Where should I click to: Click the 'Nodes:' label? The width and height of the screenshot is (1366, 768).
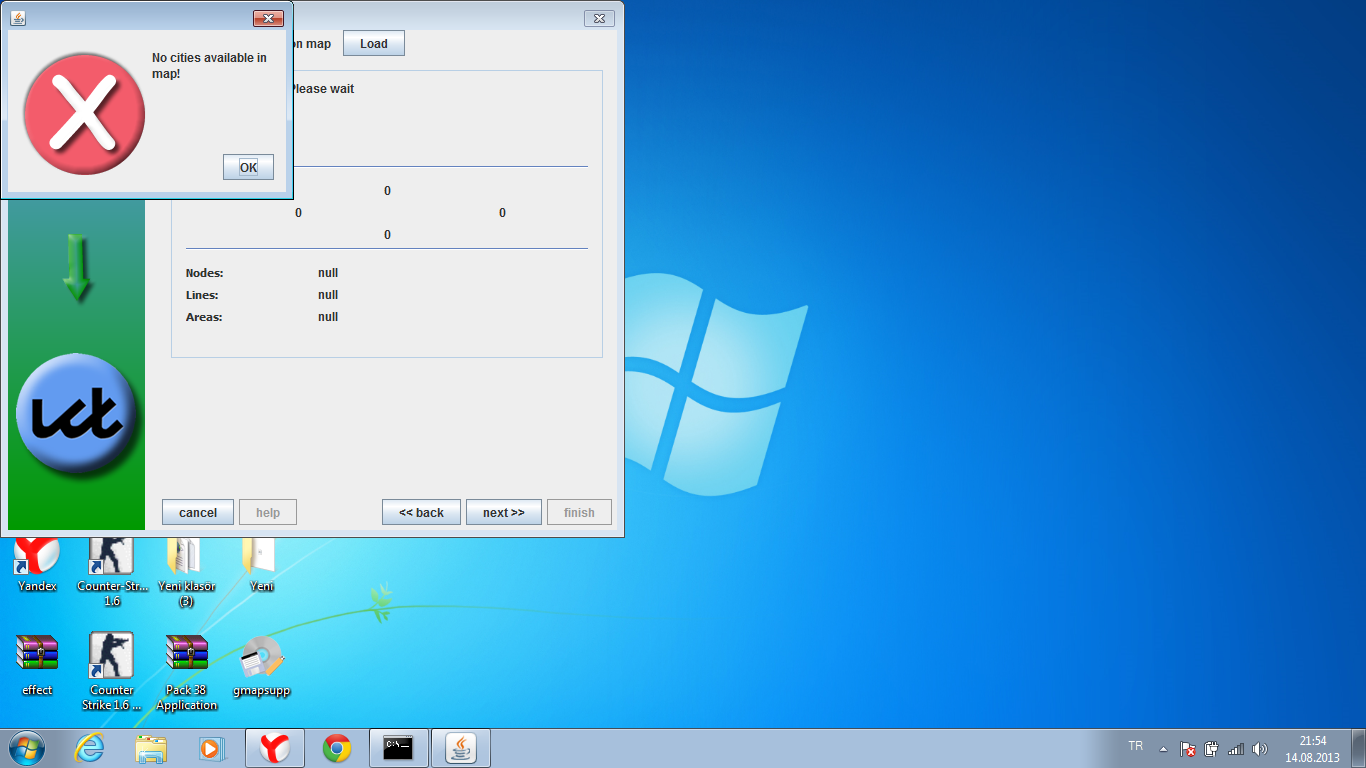(x=205, y=273)
